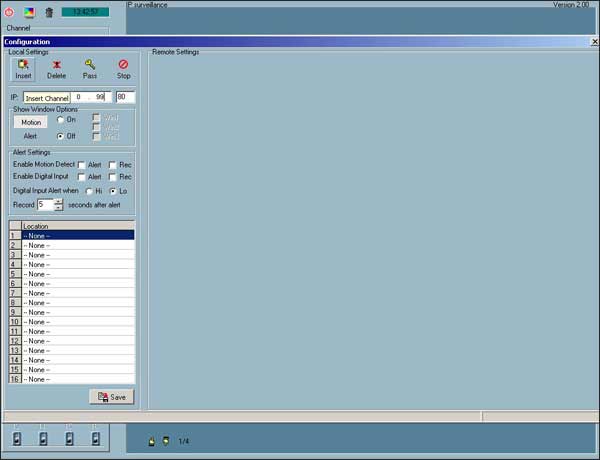600x460 pixels.
Task: Select the On radio button
Action: [x=60, y=120]
